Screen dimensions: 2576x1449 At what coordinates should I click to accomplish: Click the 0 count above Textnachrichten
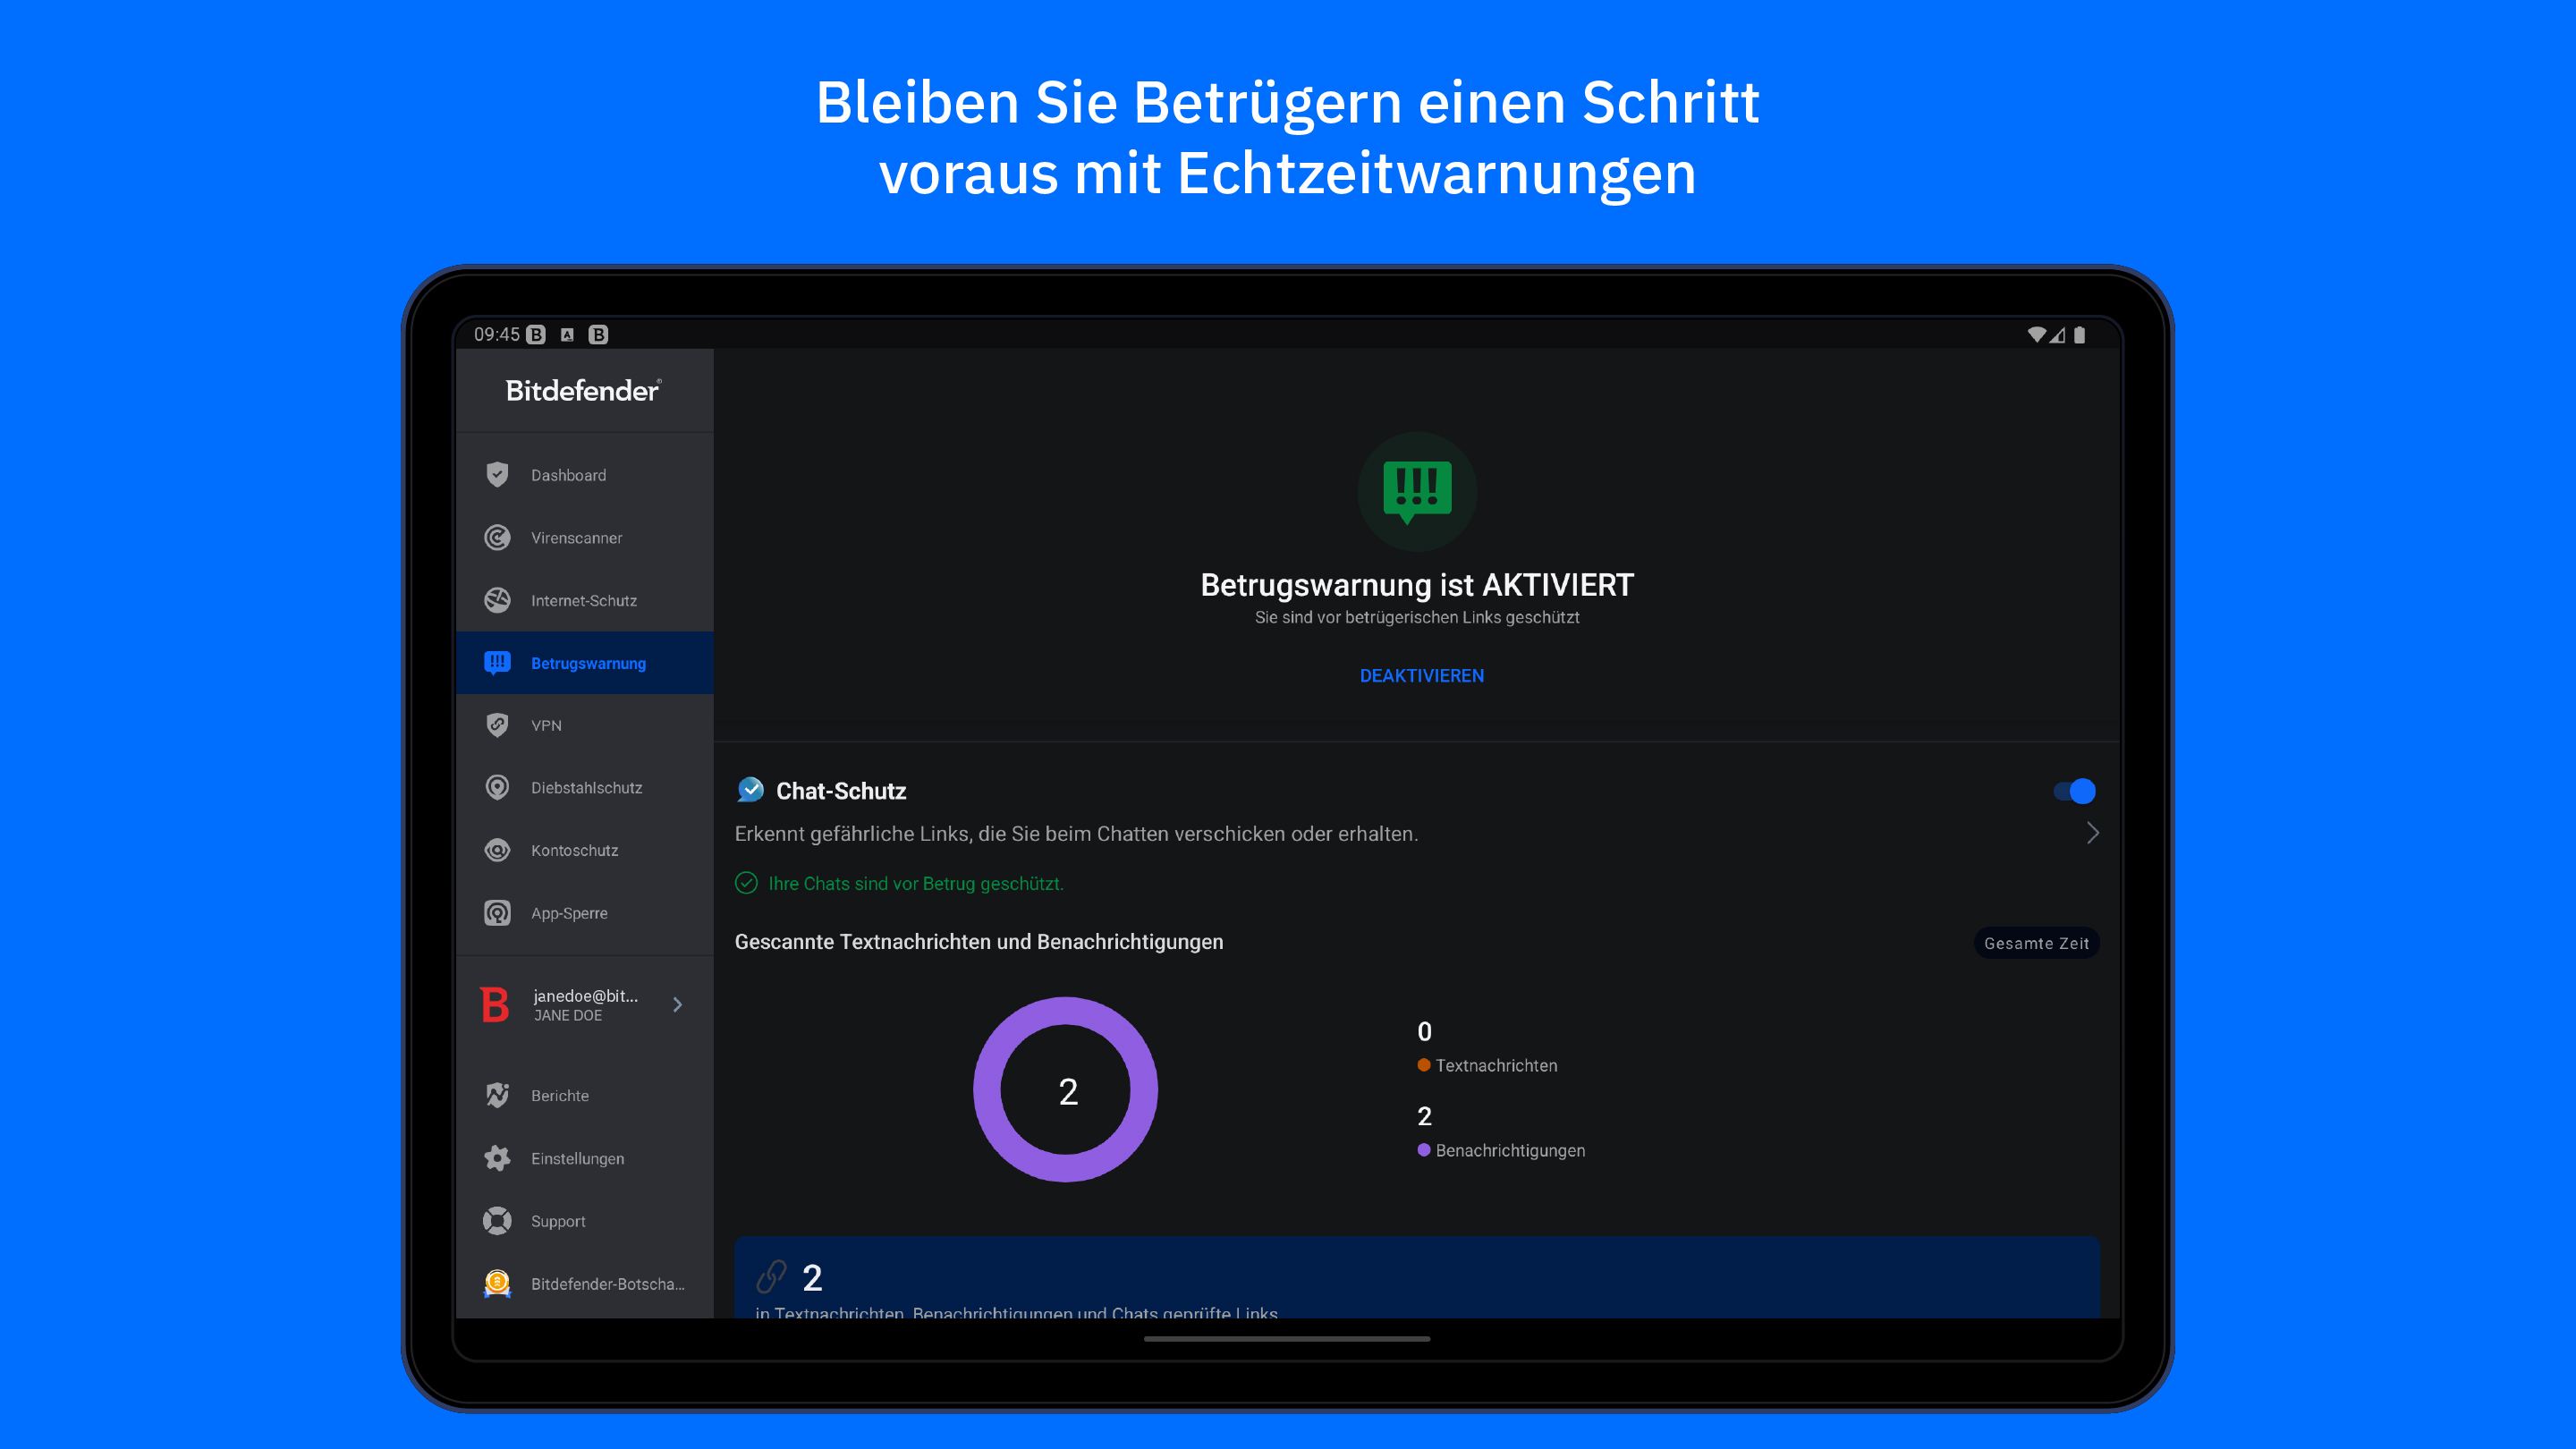(x=1424, y=1031)
